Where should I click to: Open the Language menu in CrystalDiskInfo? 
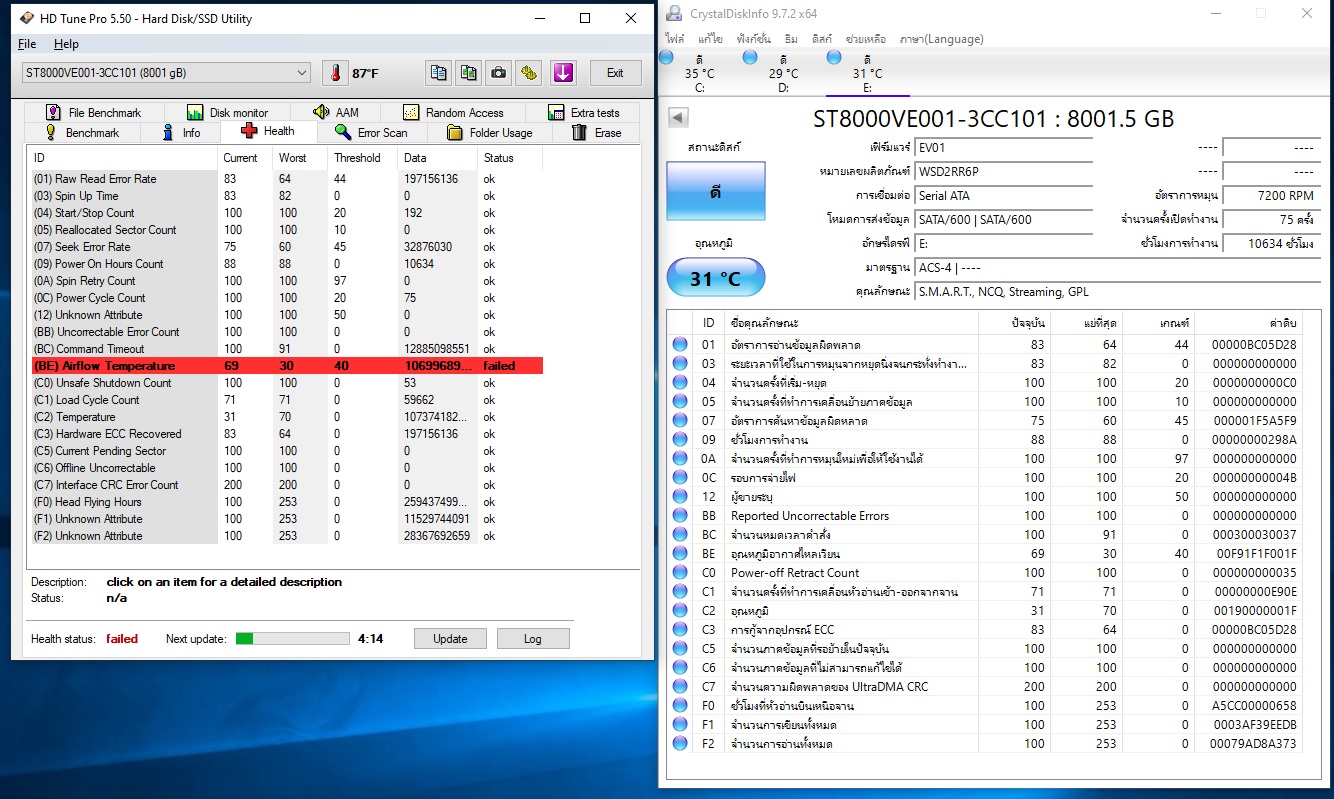[941, 39]
